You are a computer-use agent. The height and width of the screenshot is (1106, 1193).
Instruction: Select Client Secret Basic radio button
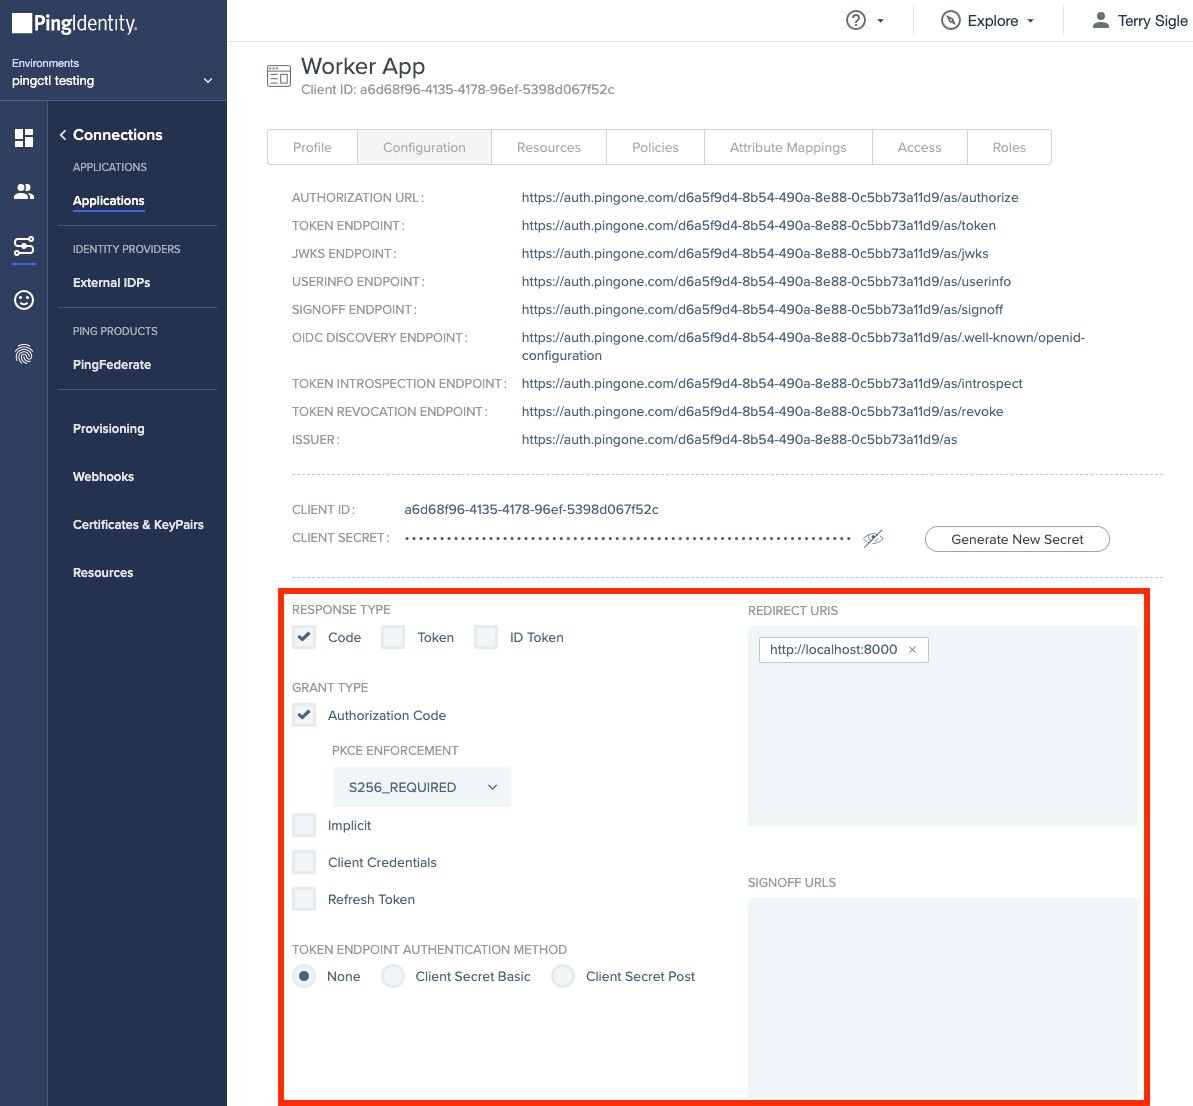pos(393,976)
